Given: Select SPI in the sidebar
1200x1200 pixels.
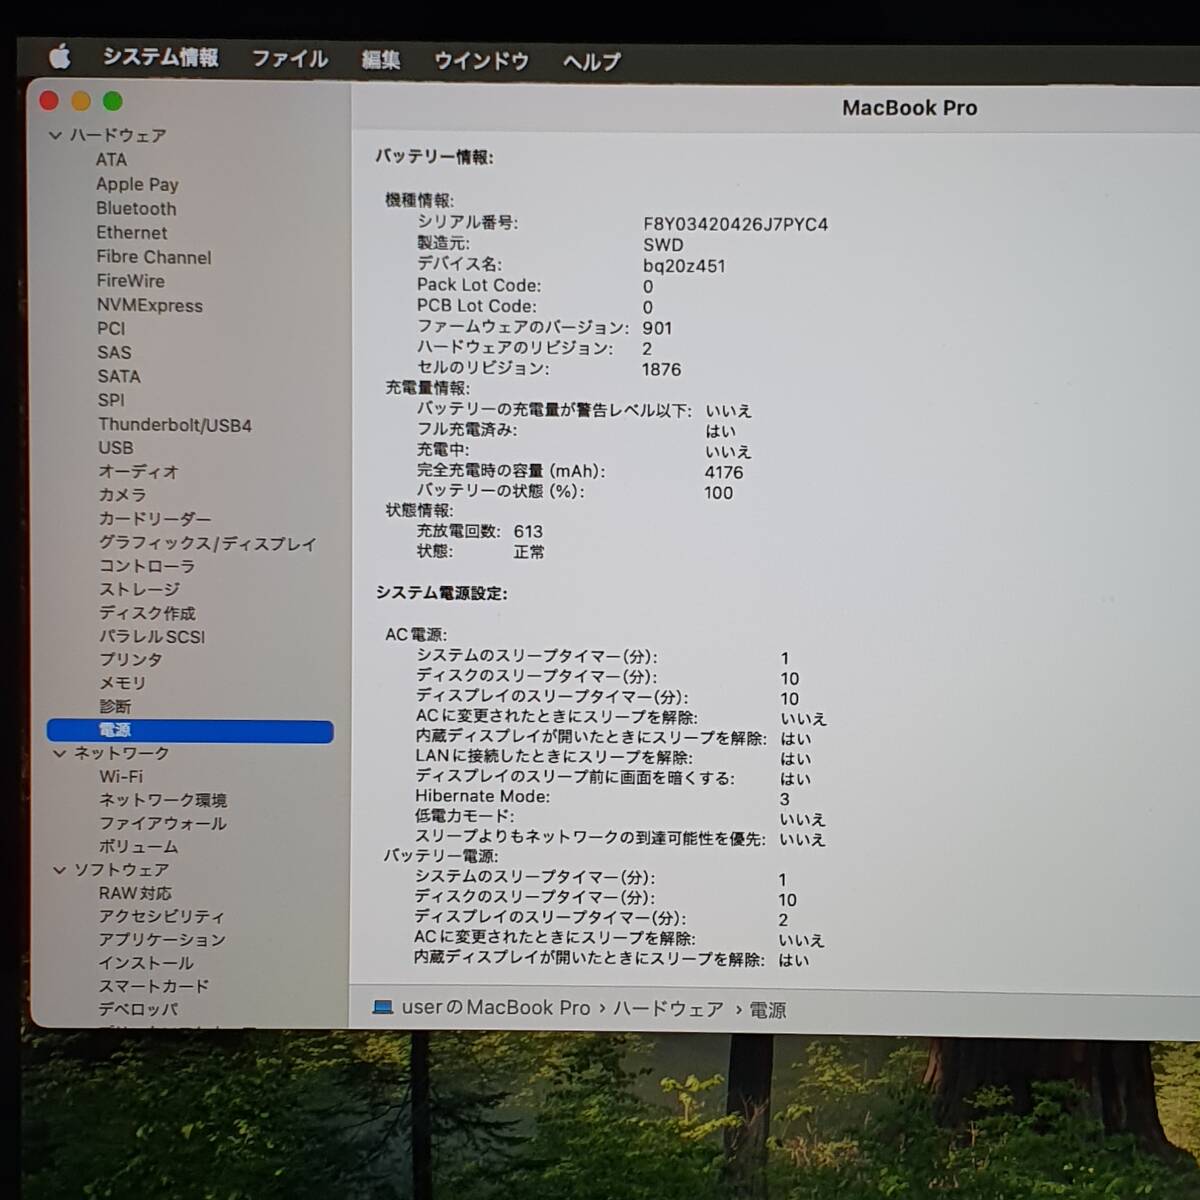Looking at the screenshot, I should click(111, 400).
